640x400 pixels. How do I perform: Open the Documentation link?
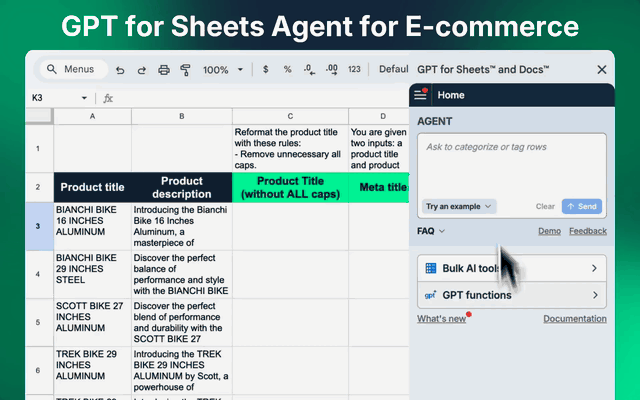[x=575, y=319]
